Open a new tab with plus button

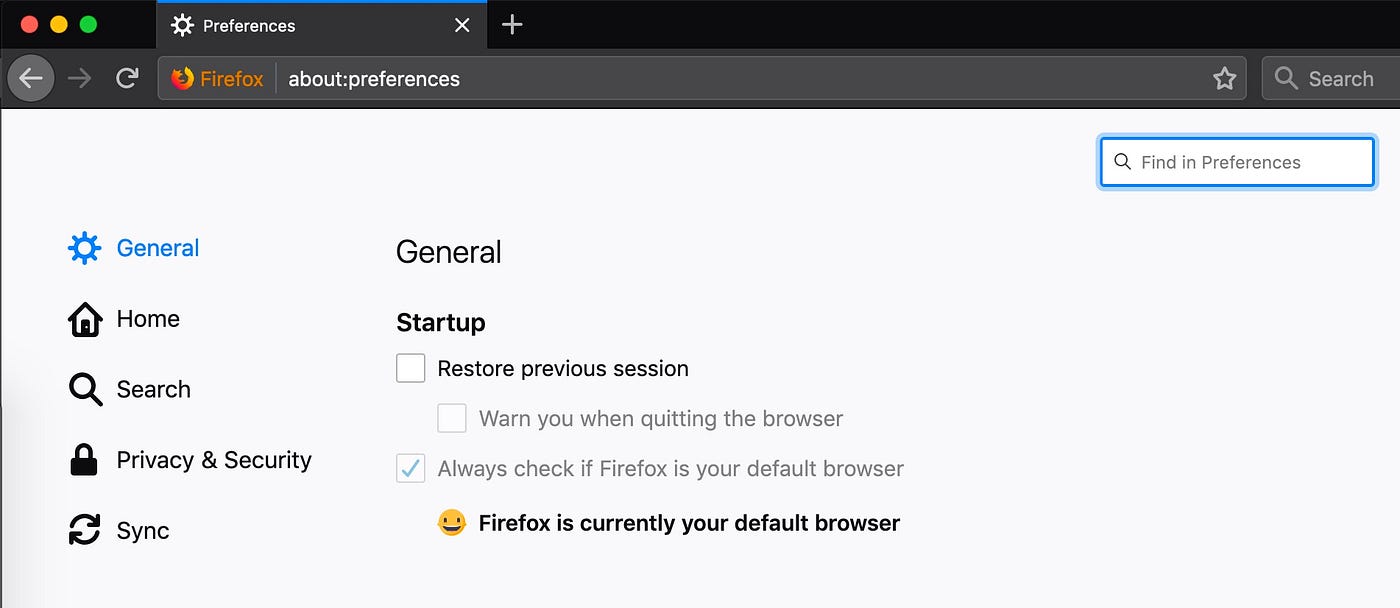click(x=512, y=25)
